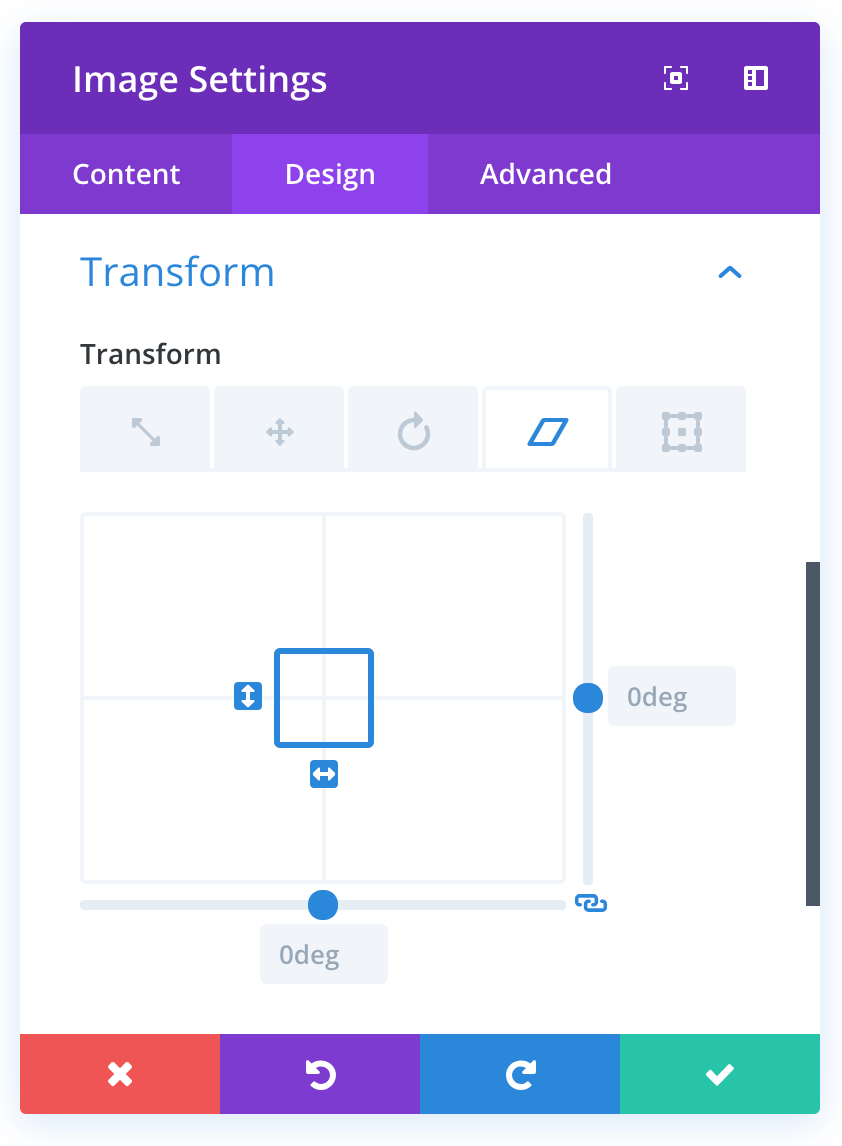This screenshot has height=1146, width=842.
Task: Click the blue redo button
Action: coord(520,1074)
